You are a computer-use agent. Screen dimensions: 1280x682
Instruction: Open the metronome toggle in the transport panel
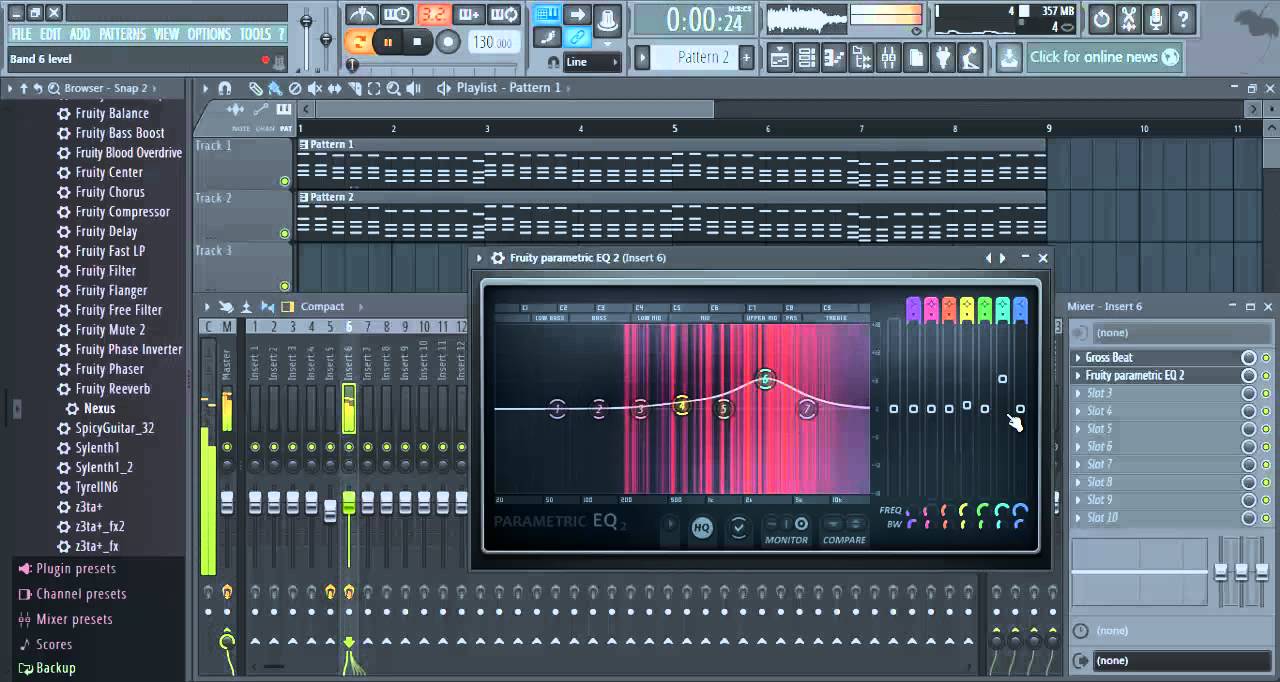pyautogui.click(x=361, y=15)
